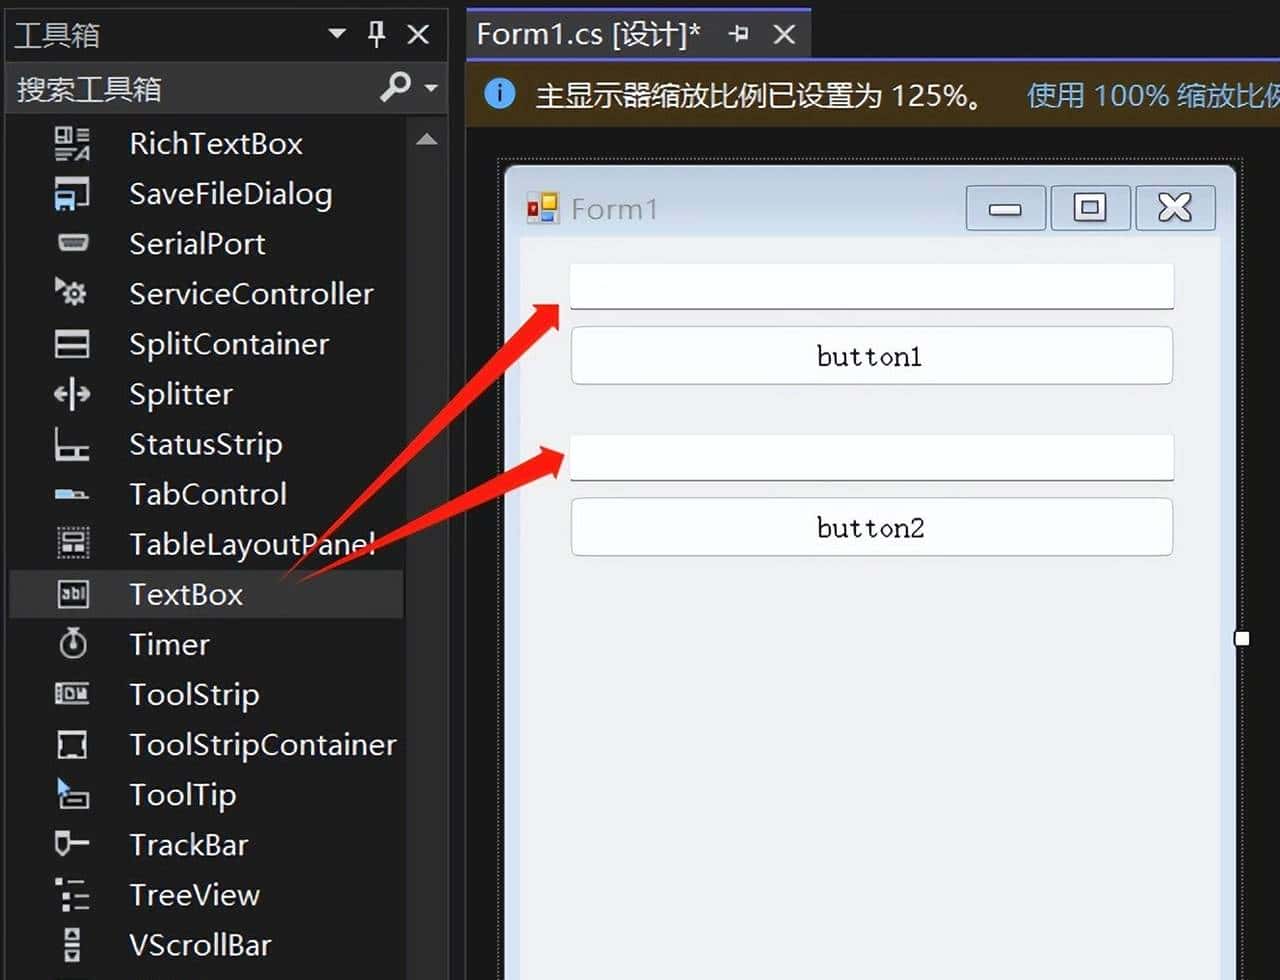Click the TreeView label

pos(195,894)
